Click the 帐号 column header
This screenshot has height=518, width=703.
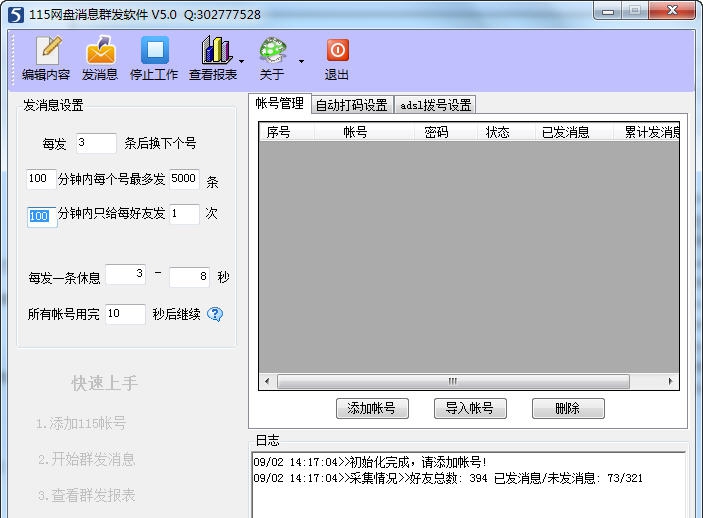[x=364, y=132]
